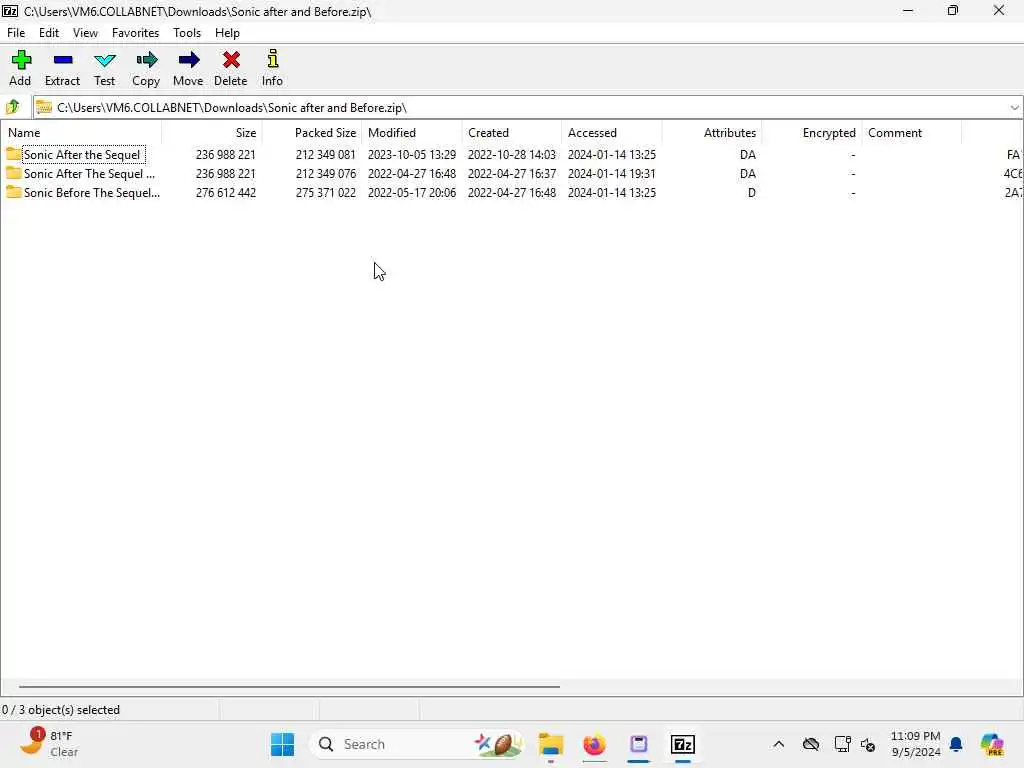This screenshot has height=768, width=1024.
Task: Select the Sonic After The Sequel ... folder
Action: coord(89,174)
